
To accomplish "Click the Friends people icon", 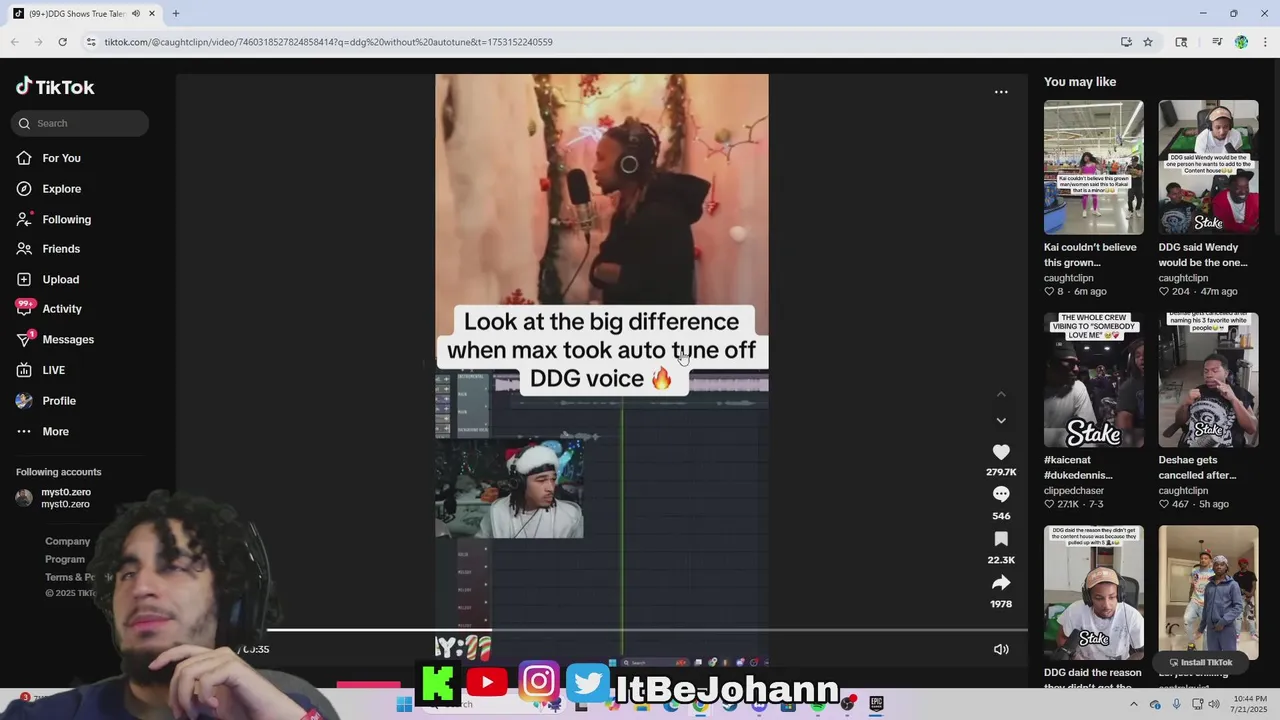I will (24, 249).
